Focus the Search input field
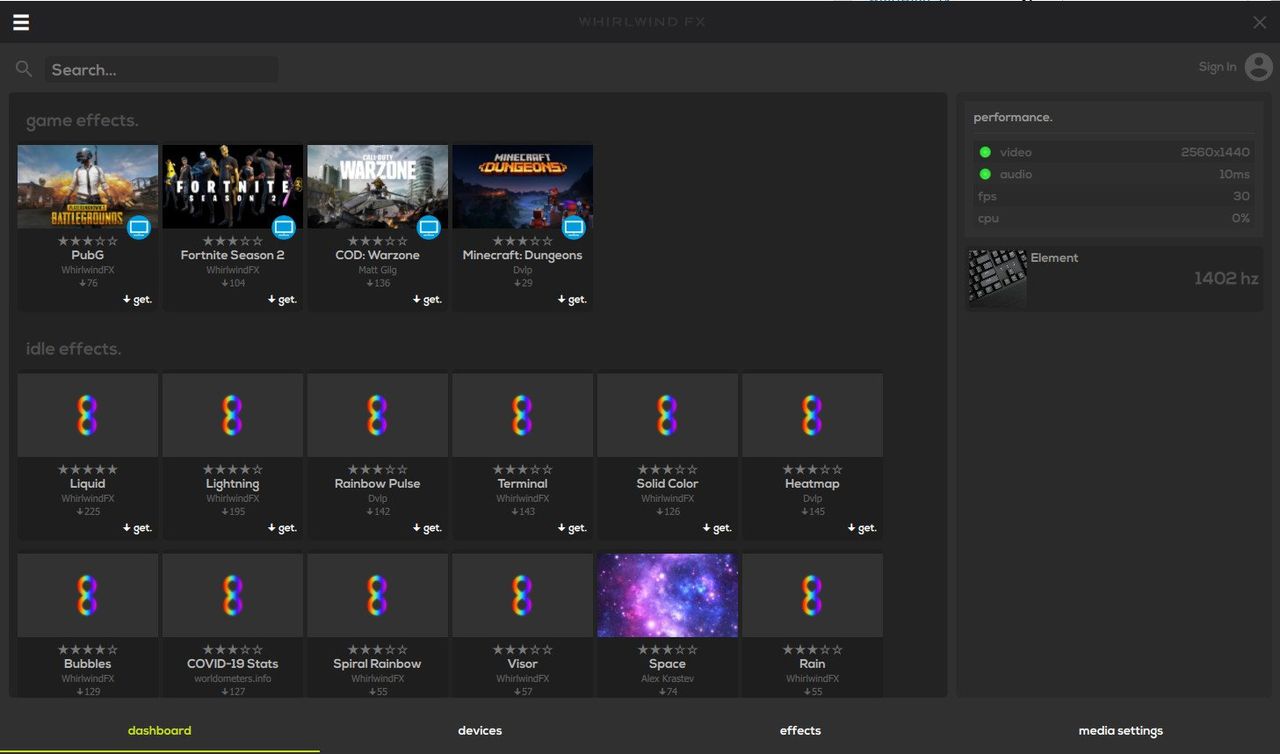The width and height of the screenshot is (1280, 754). (161, 70)
